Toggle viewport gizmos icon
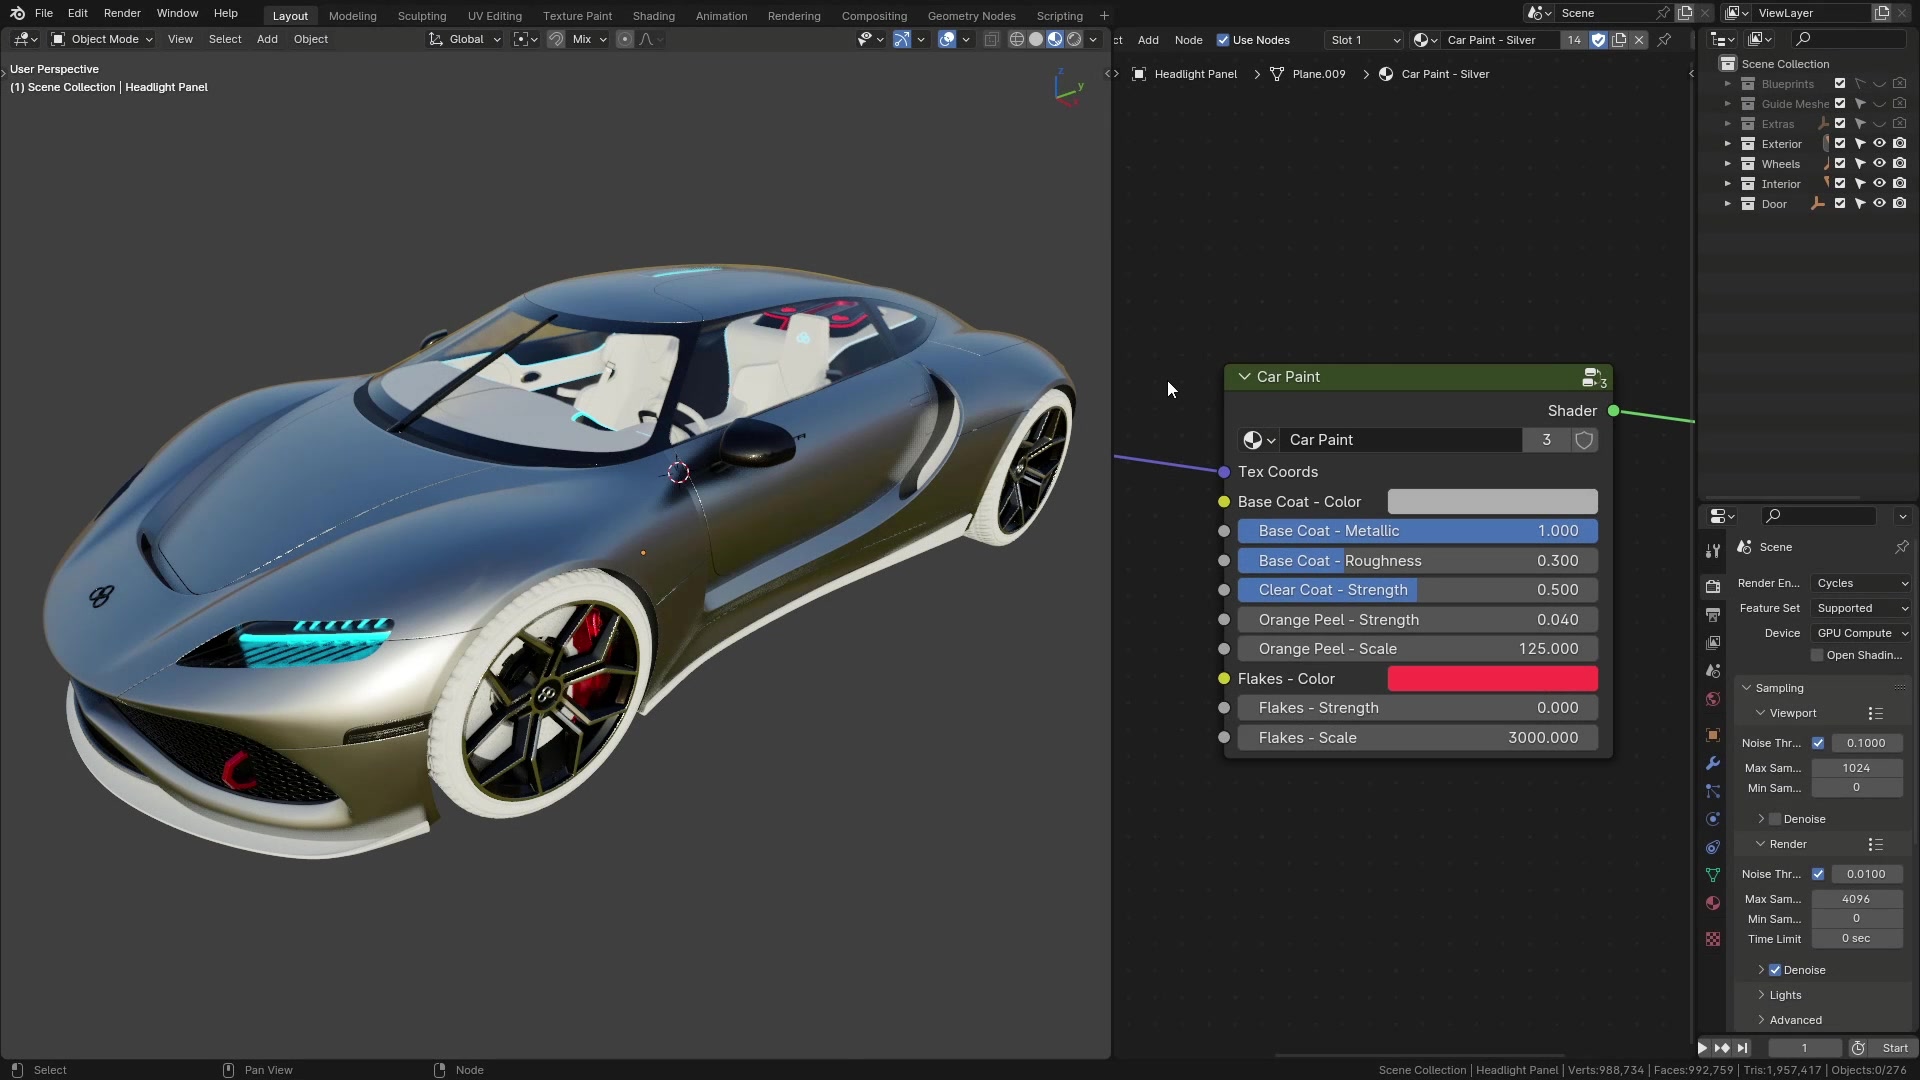Image resolution: width=1920 pixels, height=1080 pixels. [x=901, y=39]
